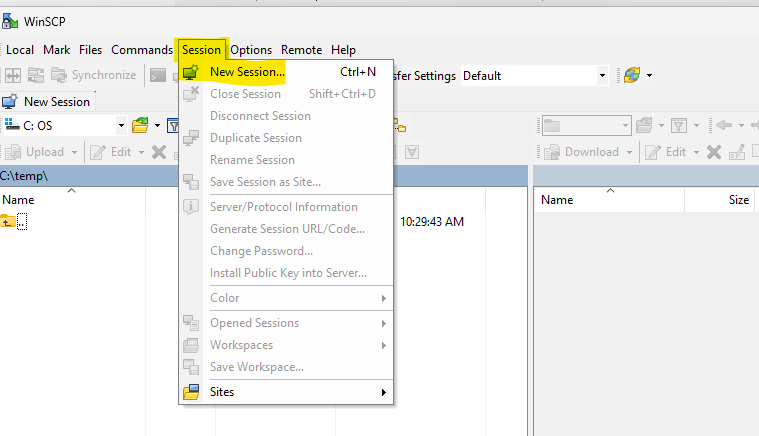The image size is (759, 436).
Task: Click the remote Download button
Action: (582, 152)
